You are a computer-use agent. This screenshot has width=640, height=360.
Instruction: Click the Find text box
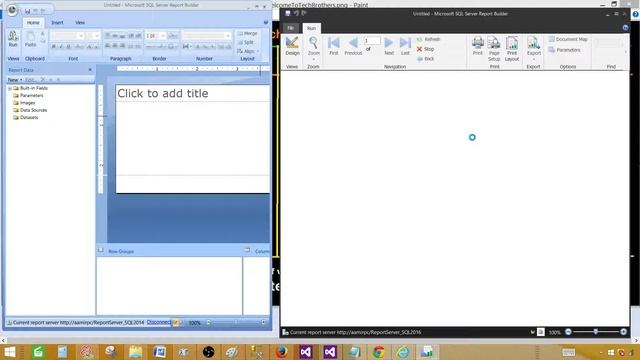[608, 42]
